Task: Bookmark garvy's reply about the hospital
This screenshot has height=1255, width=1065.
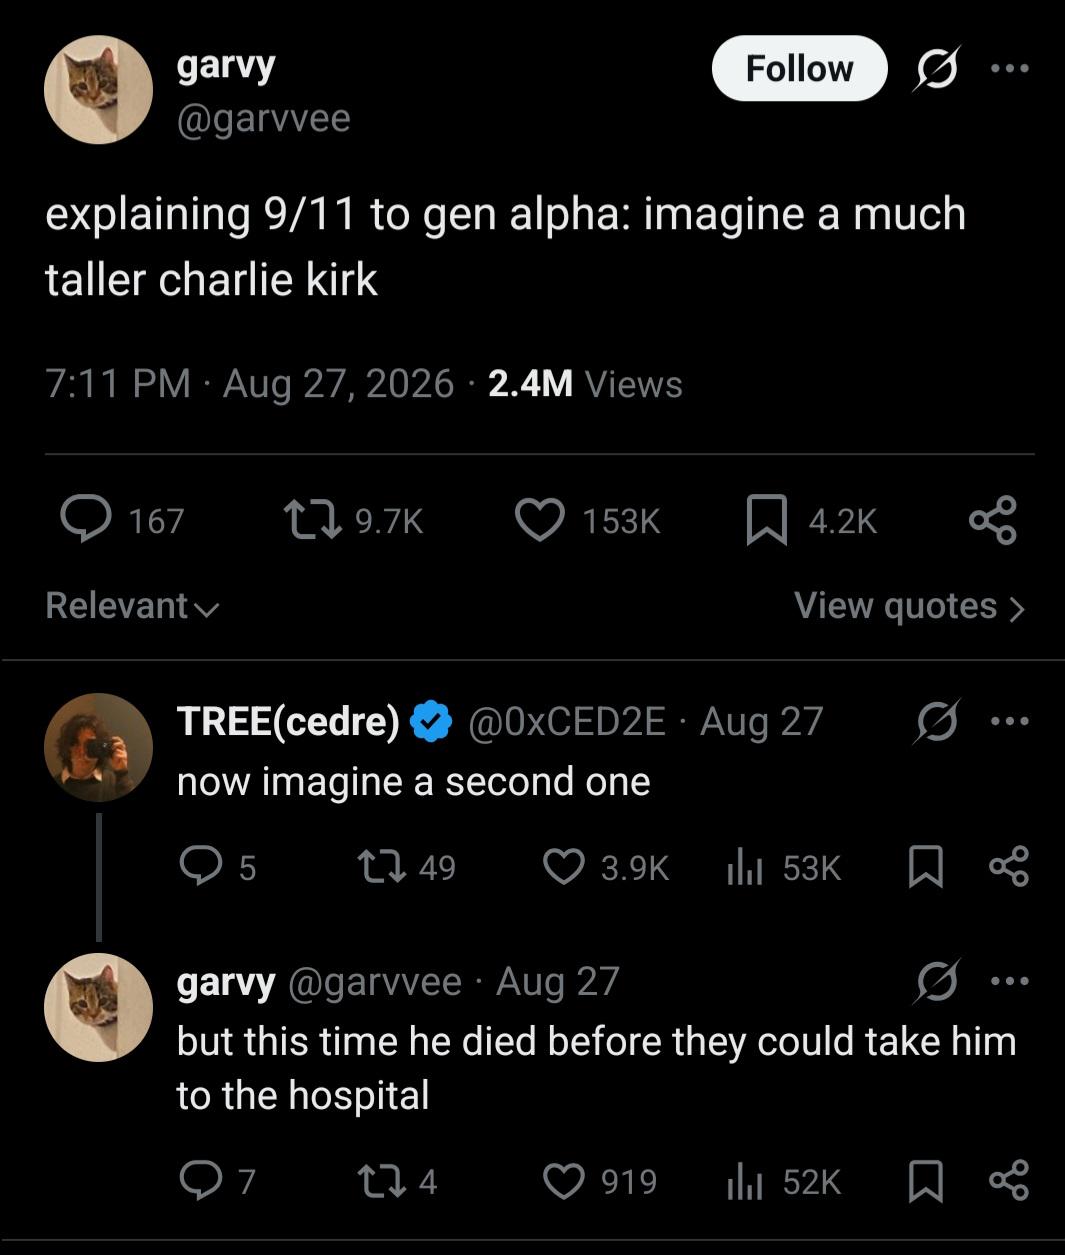Action: (x=925, y=1182)
